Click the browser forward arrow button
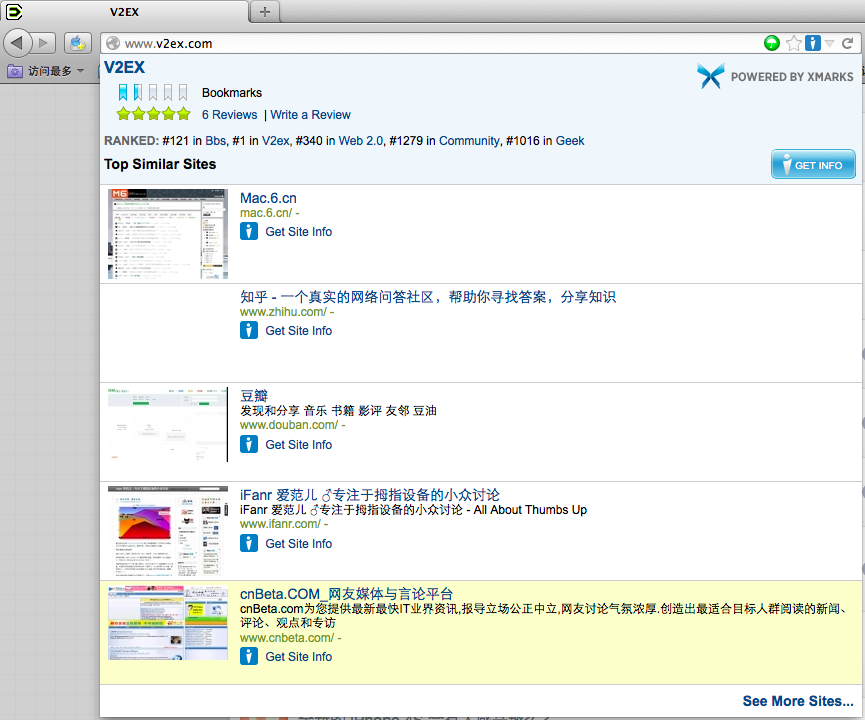Image resolution: width=865 pixels, height=720 pixels. pos(44,43)
